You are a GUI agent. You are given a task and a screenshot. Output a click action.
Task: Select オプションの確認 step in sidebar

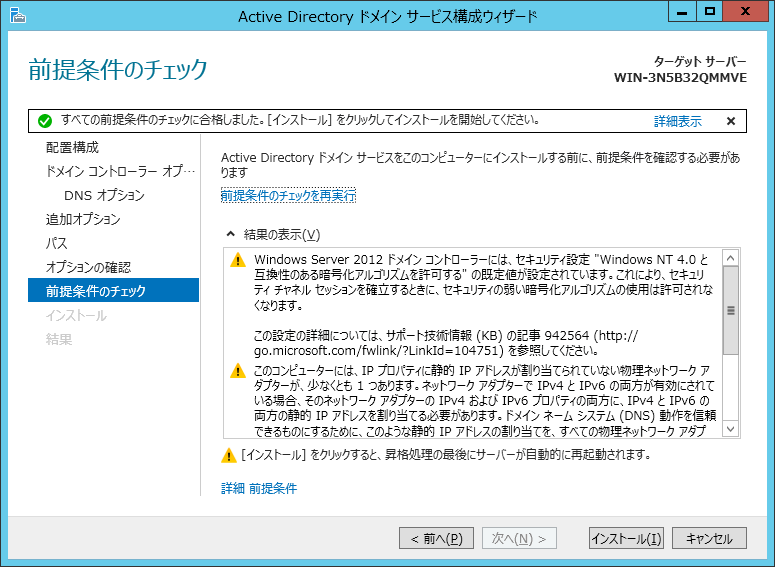click(x=88, y=267)
